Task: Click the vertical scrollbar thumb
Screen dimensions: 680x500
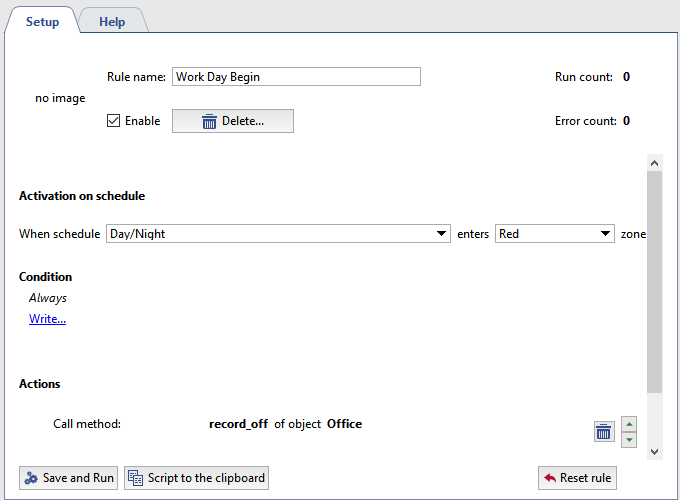Action: [654, 280]
